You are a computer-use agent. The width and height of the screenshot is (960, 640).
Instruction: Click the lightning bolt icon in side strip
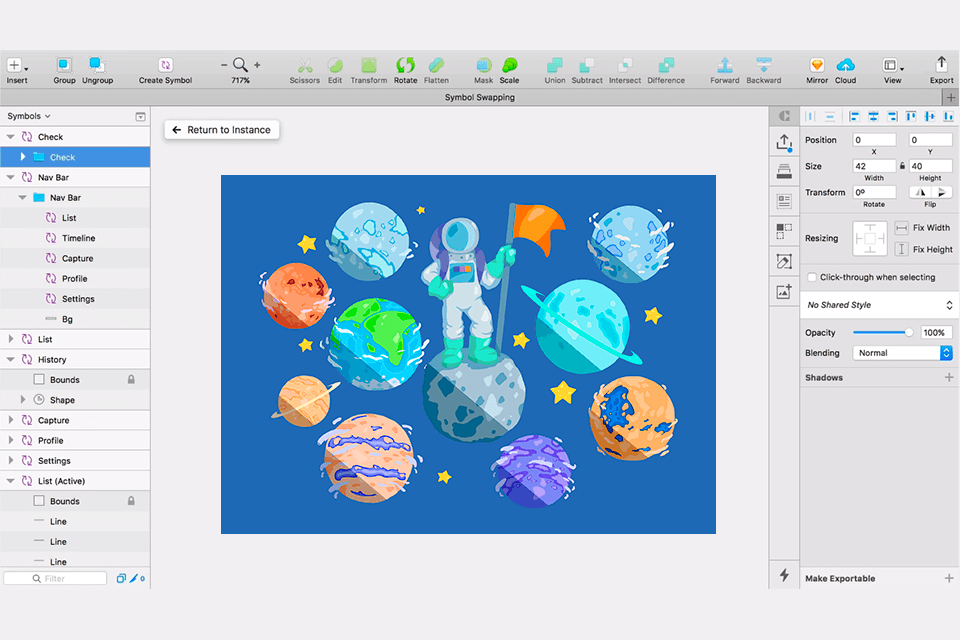point(784,574)
